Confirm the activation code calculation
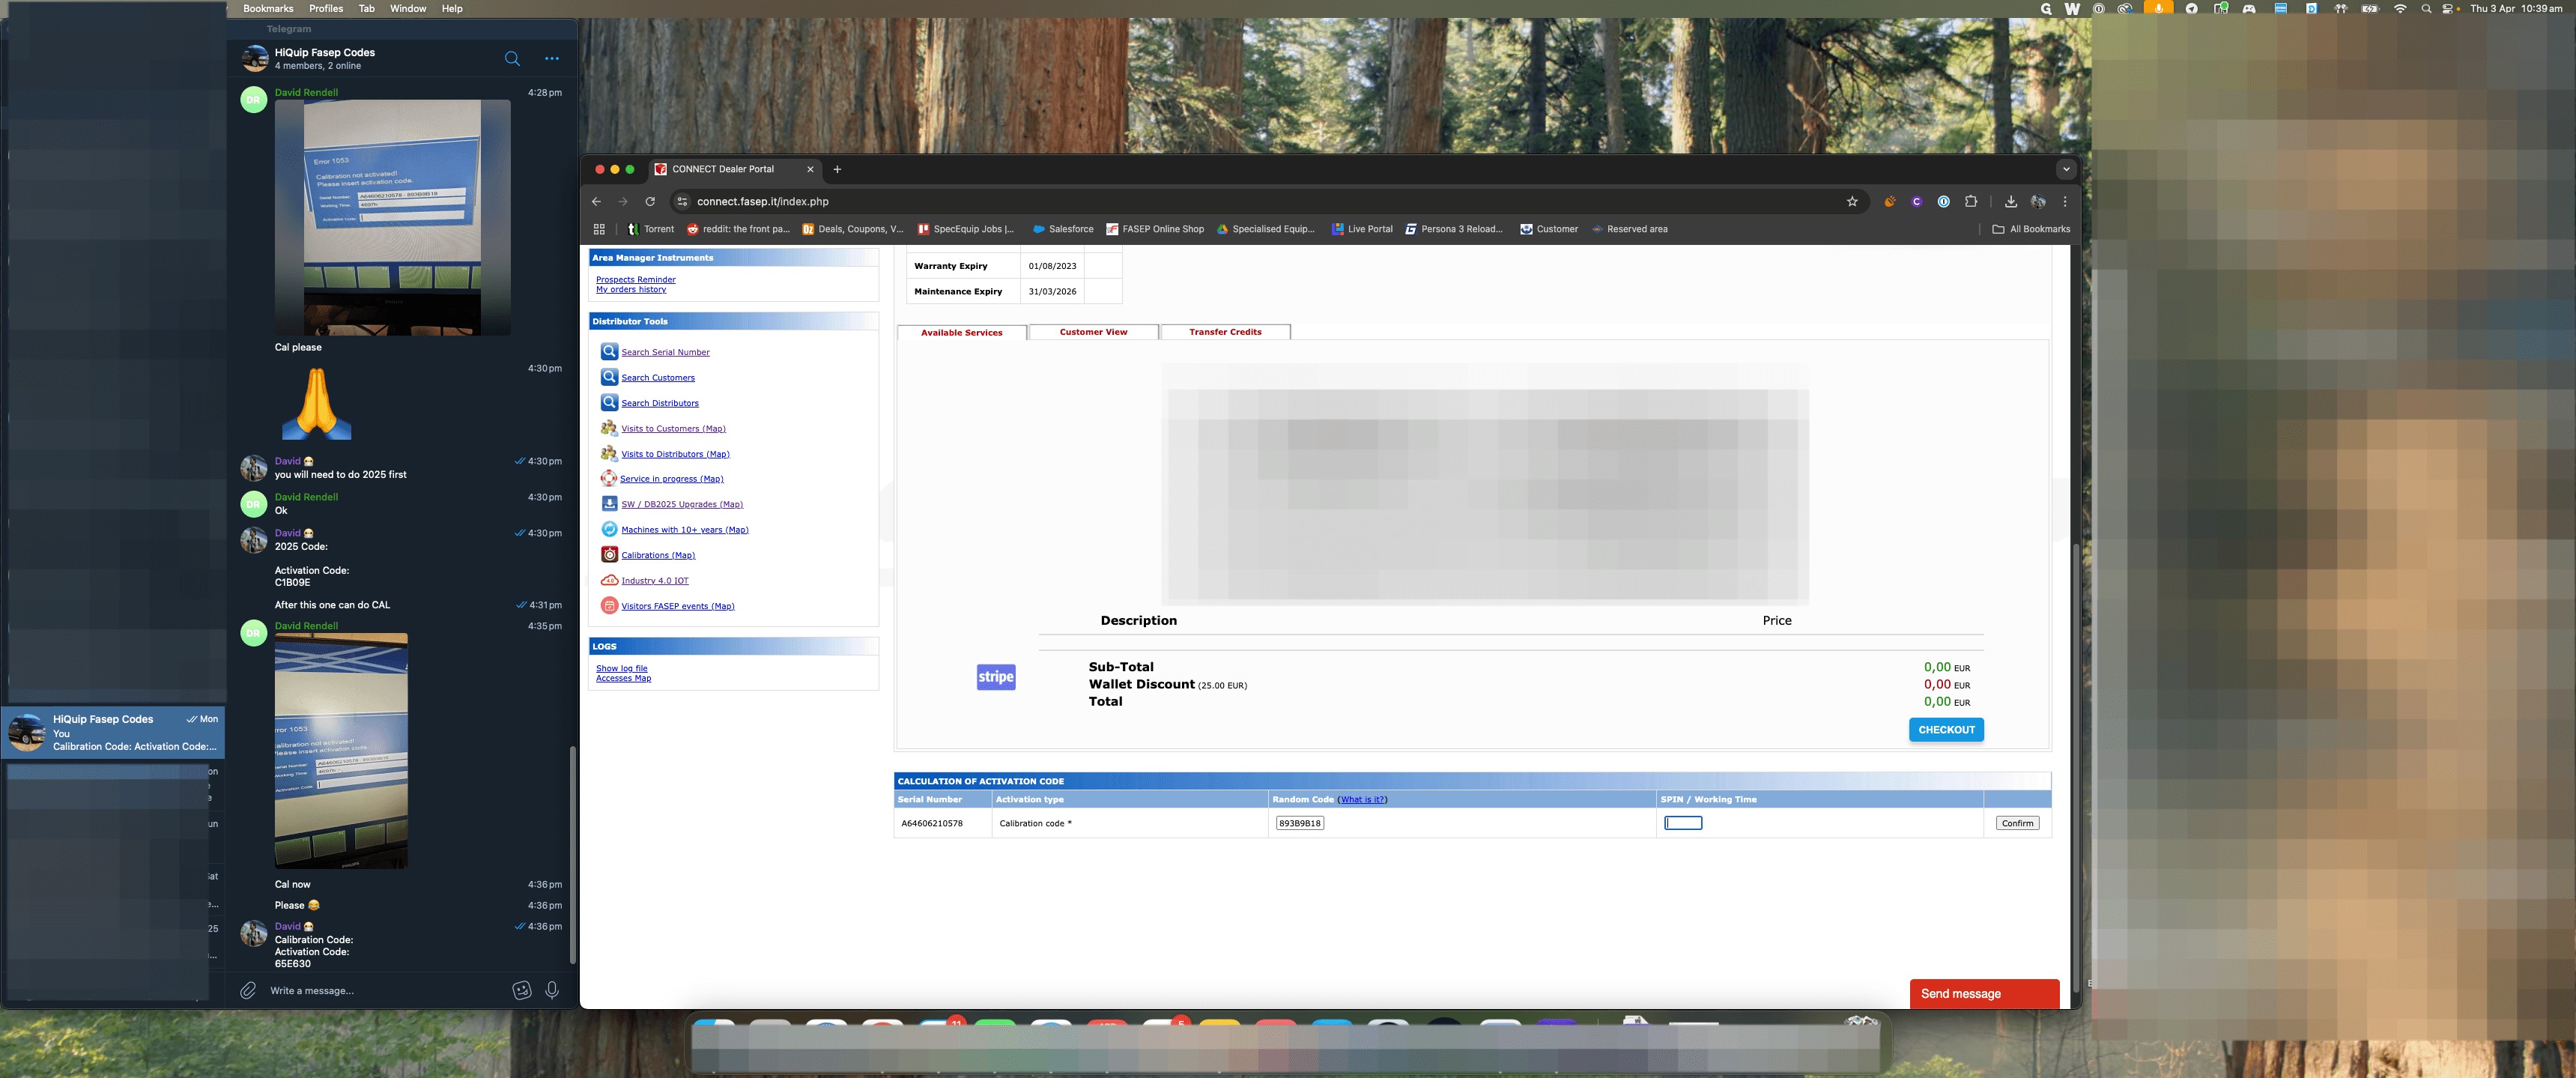Viewport: 2576px width, 1078px height. point(2017,823)
